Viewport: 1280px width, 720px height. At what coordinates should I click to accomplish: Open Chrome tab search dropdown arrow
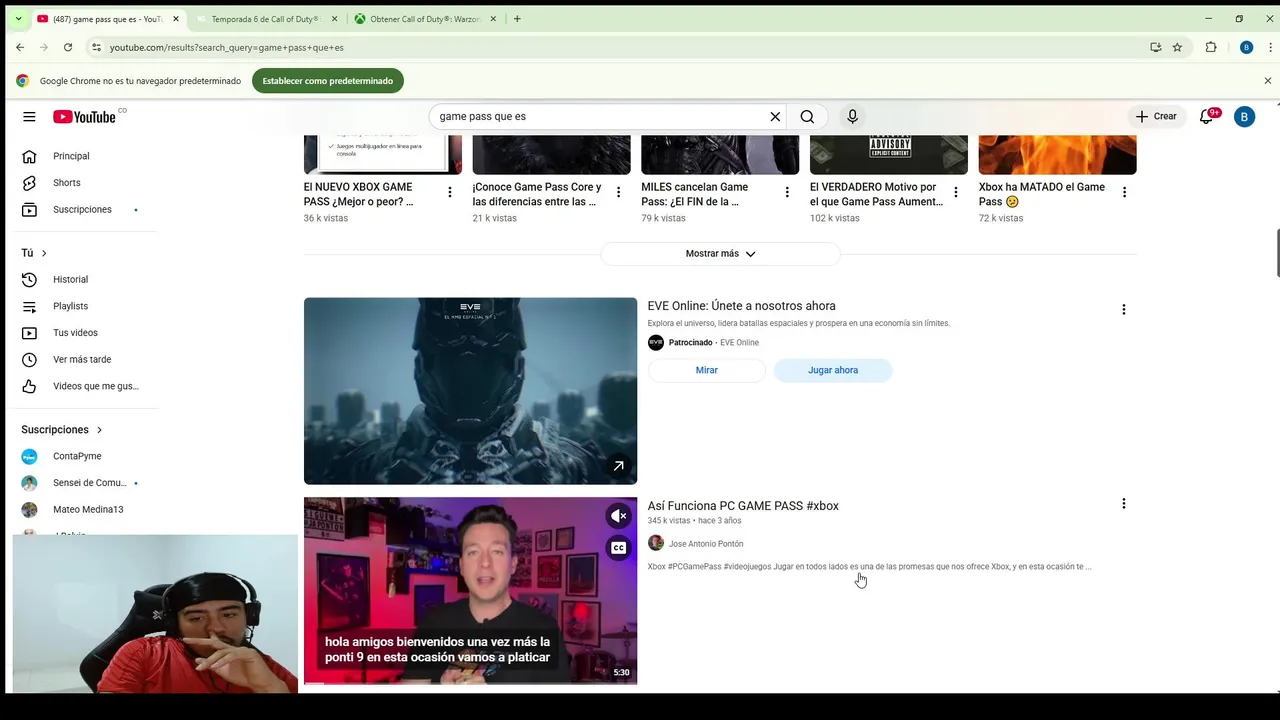tap(18, 19)
